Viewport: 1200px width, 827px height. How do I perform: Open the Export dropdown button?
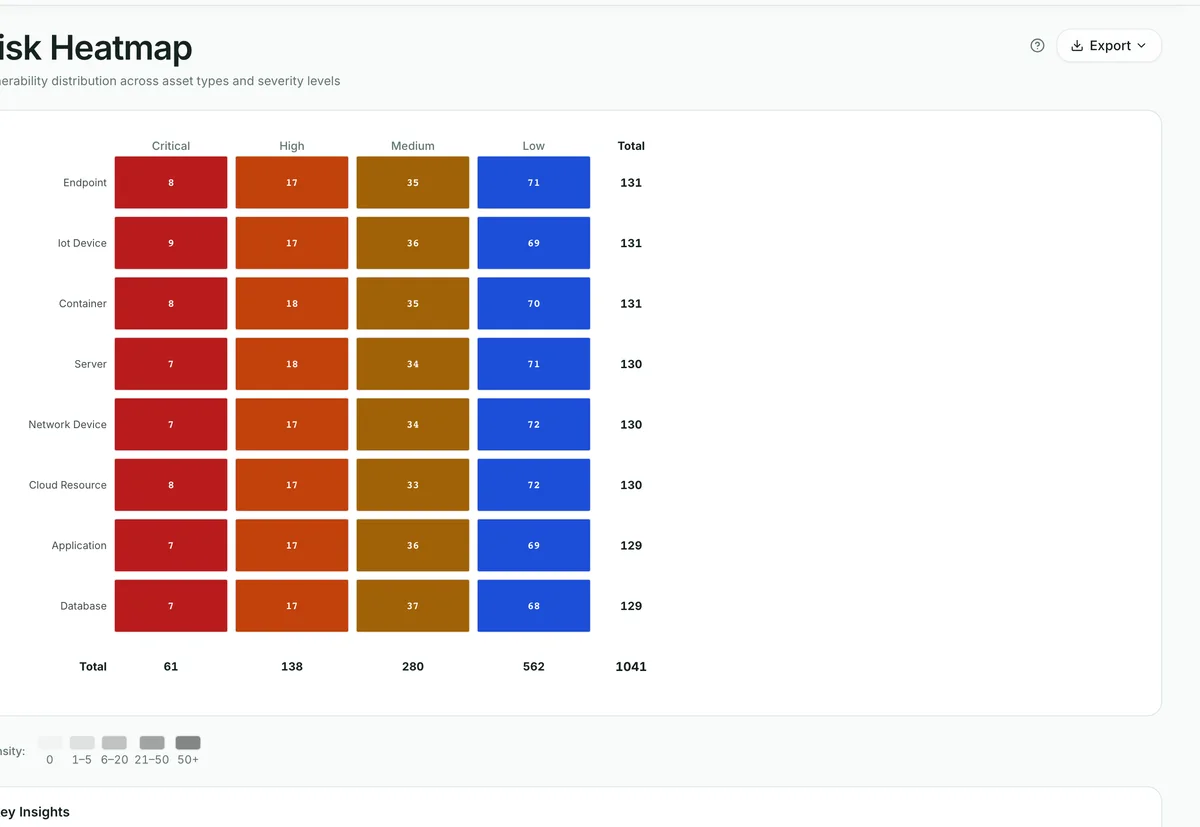[x=1108, y=45]
